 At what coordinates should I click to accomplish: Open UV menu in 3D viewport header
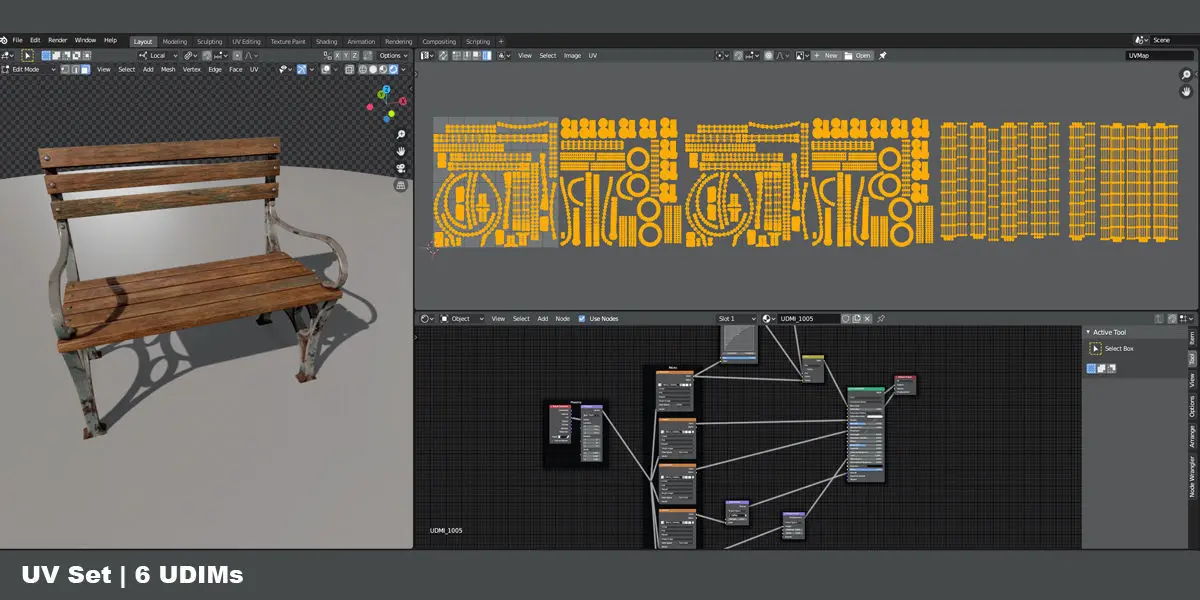(x=254, y=69)
